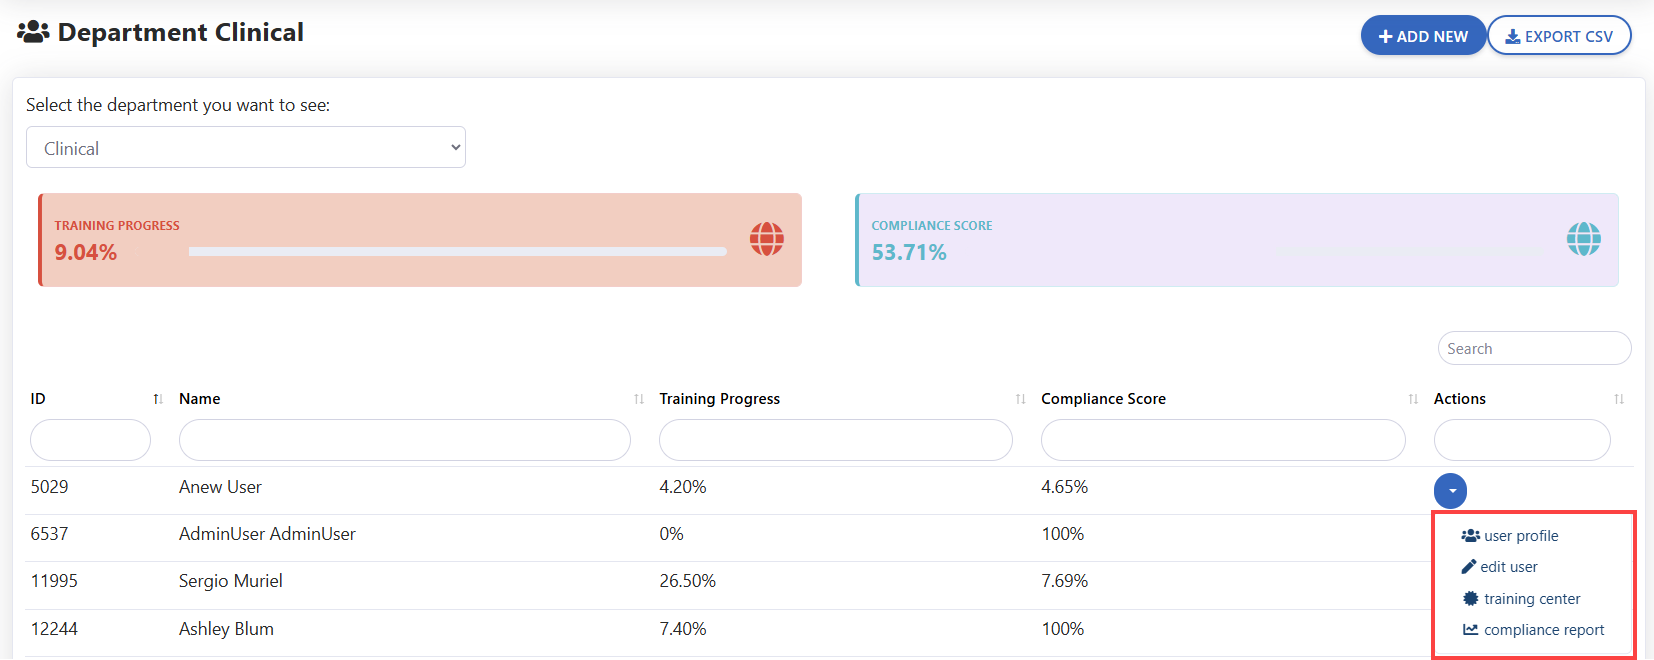This screenshot has height=660, width=1654.
Task: Open user profile from actions menu
Action: click(x=1520, y=536)
